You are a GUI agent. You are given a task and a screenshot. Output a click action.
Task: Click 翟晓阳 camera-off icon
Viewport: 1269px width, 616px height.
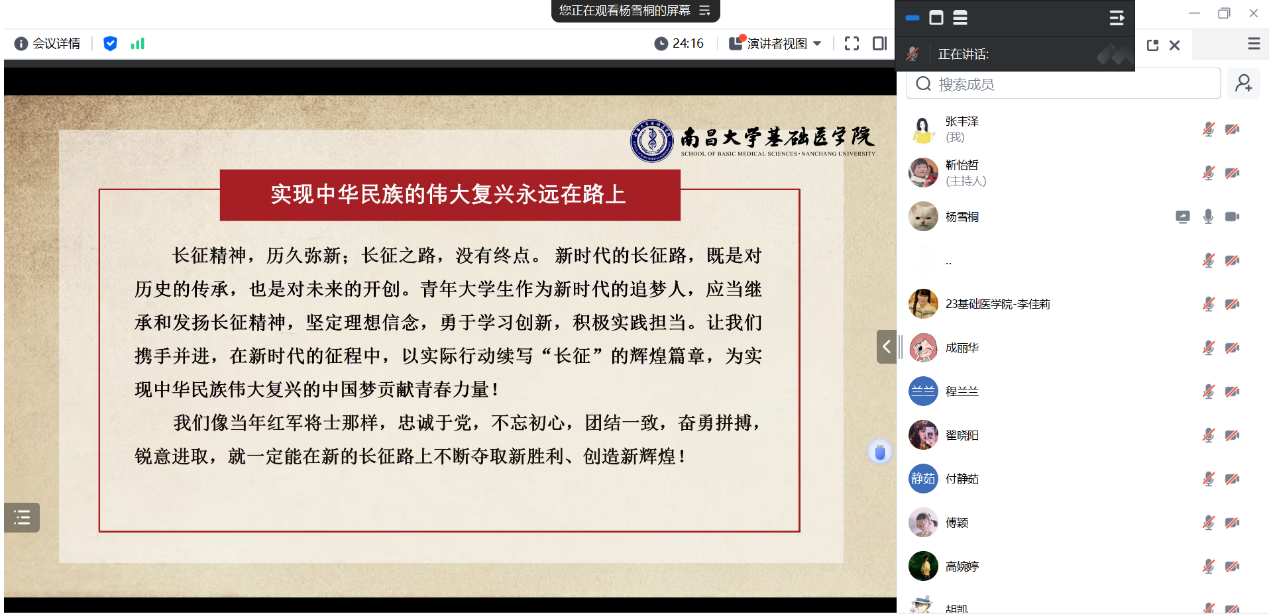point(1232,435)
